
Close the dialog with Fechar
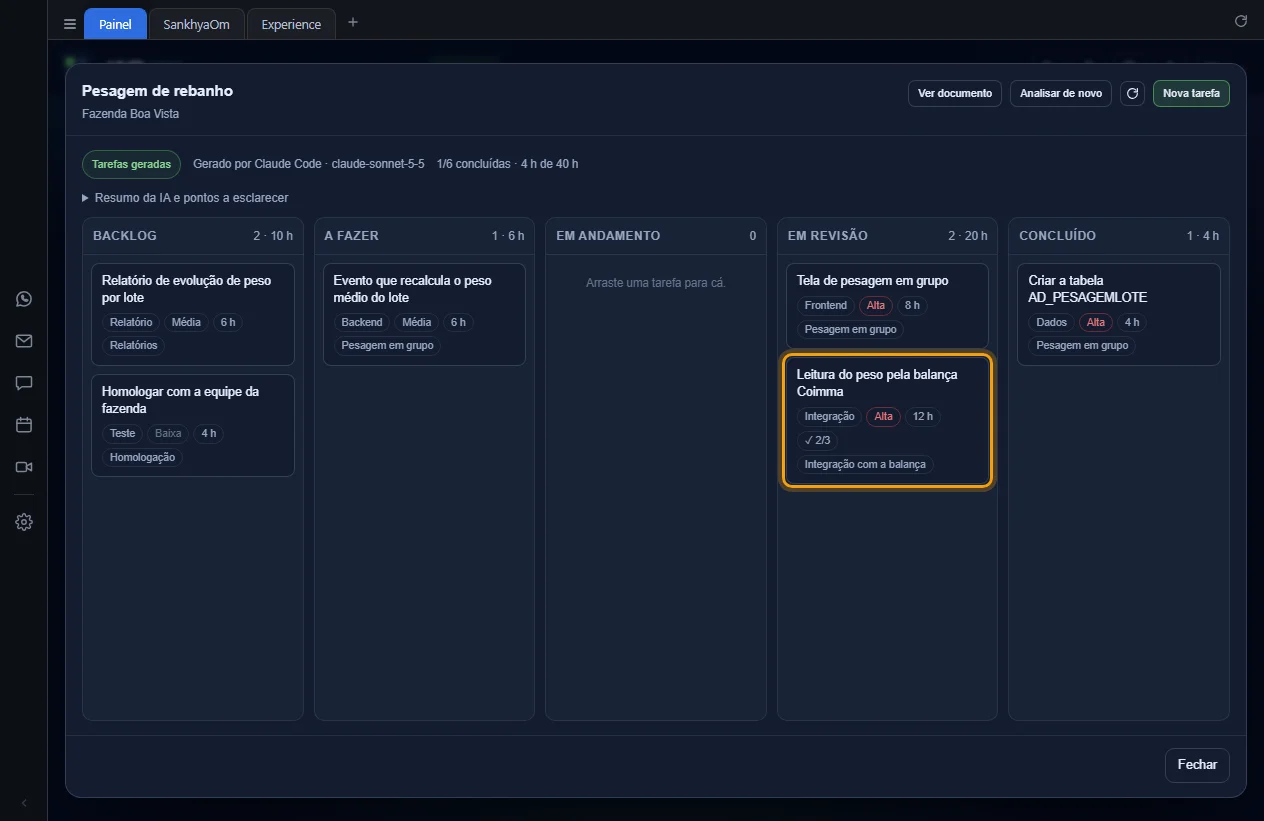click(x=1197, y=765)
